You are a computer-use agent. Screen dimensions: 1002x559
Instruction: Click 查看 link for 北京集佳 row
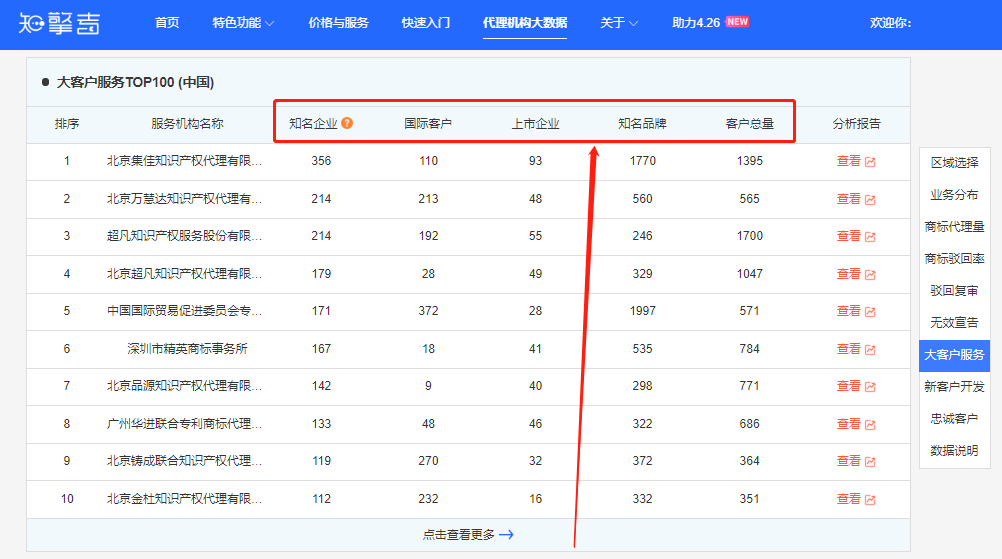click(x=849, y=161)
